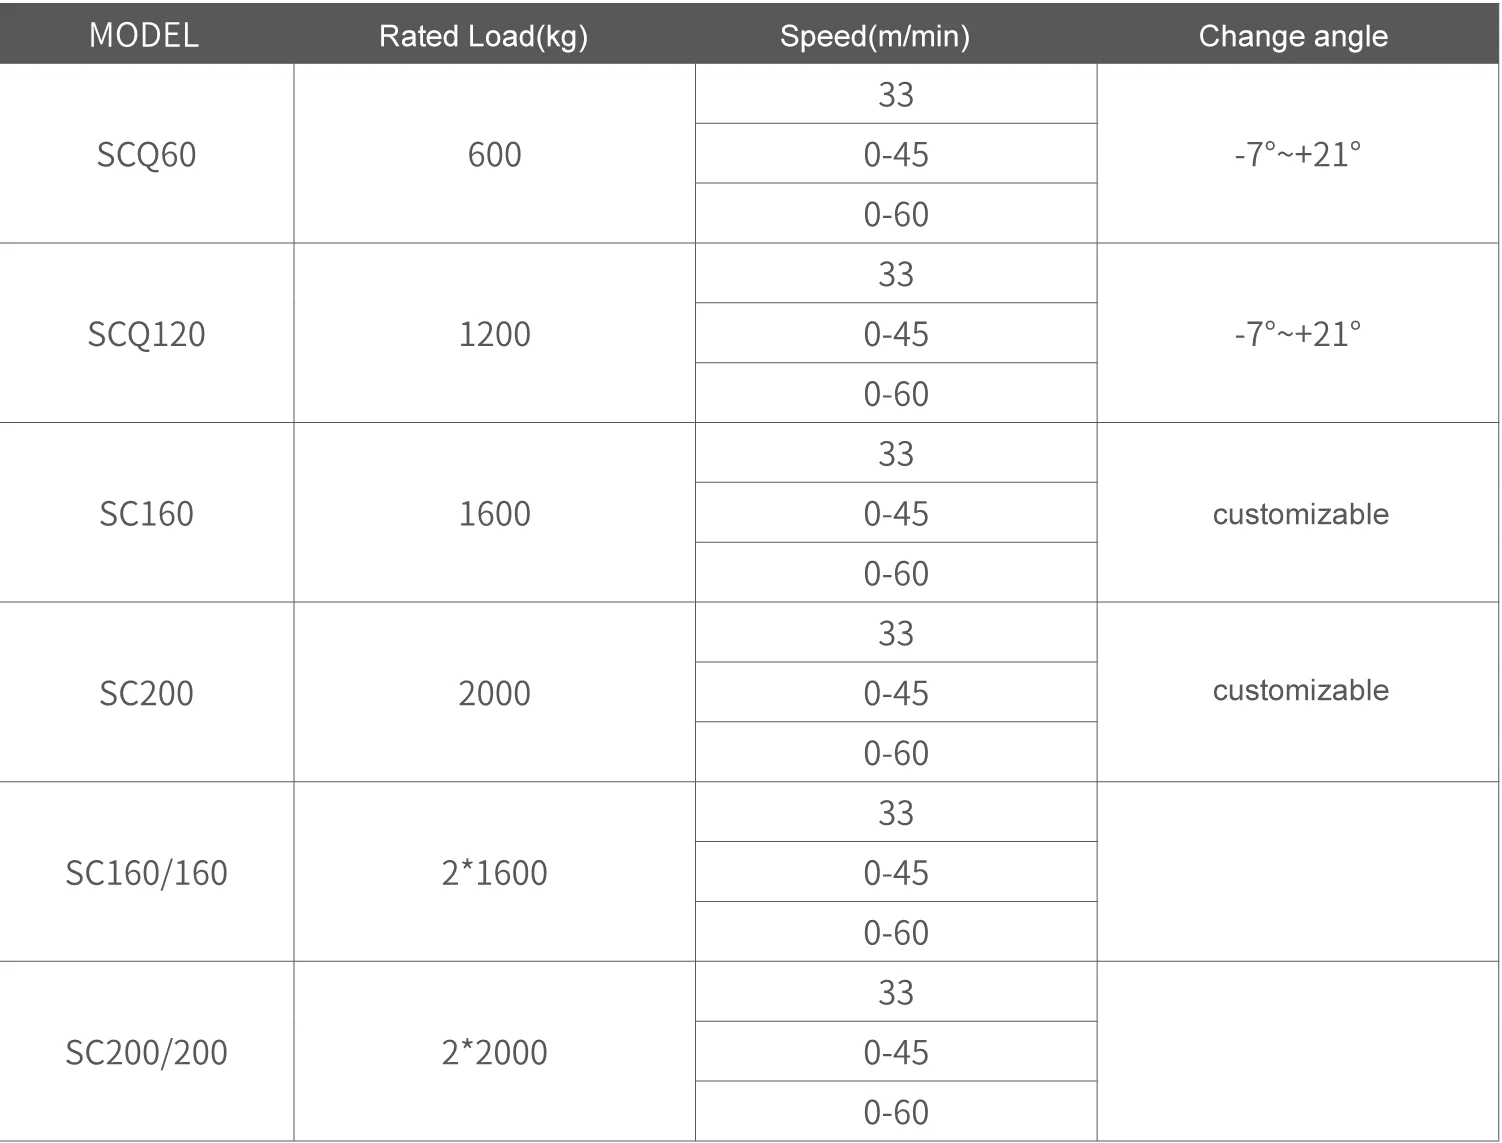This screenshot has width=1502, height=1143.
Task: Click the 33 speed for SCQ120
Action: pos(896,274)
